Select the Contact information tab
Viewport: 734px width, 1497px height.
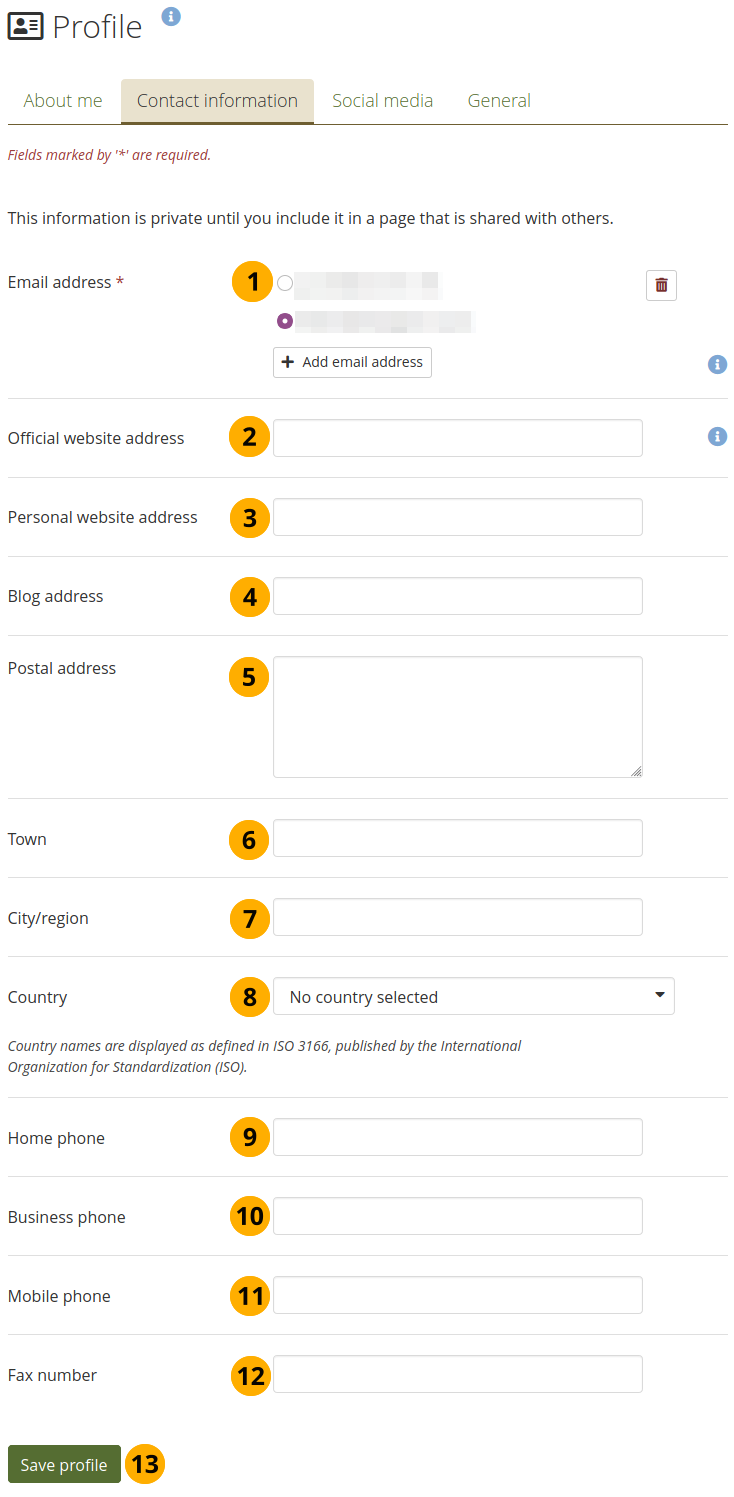tap(217, 101)
